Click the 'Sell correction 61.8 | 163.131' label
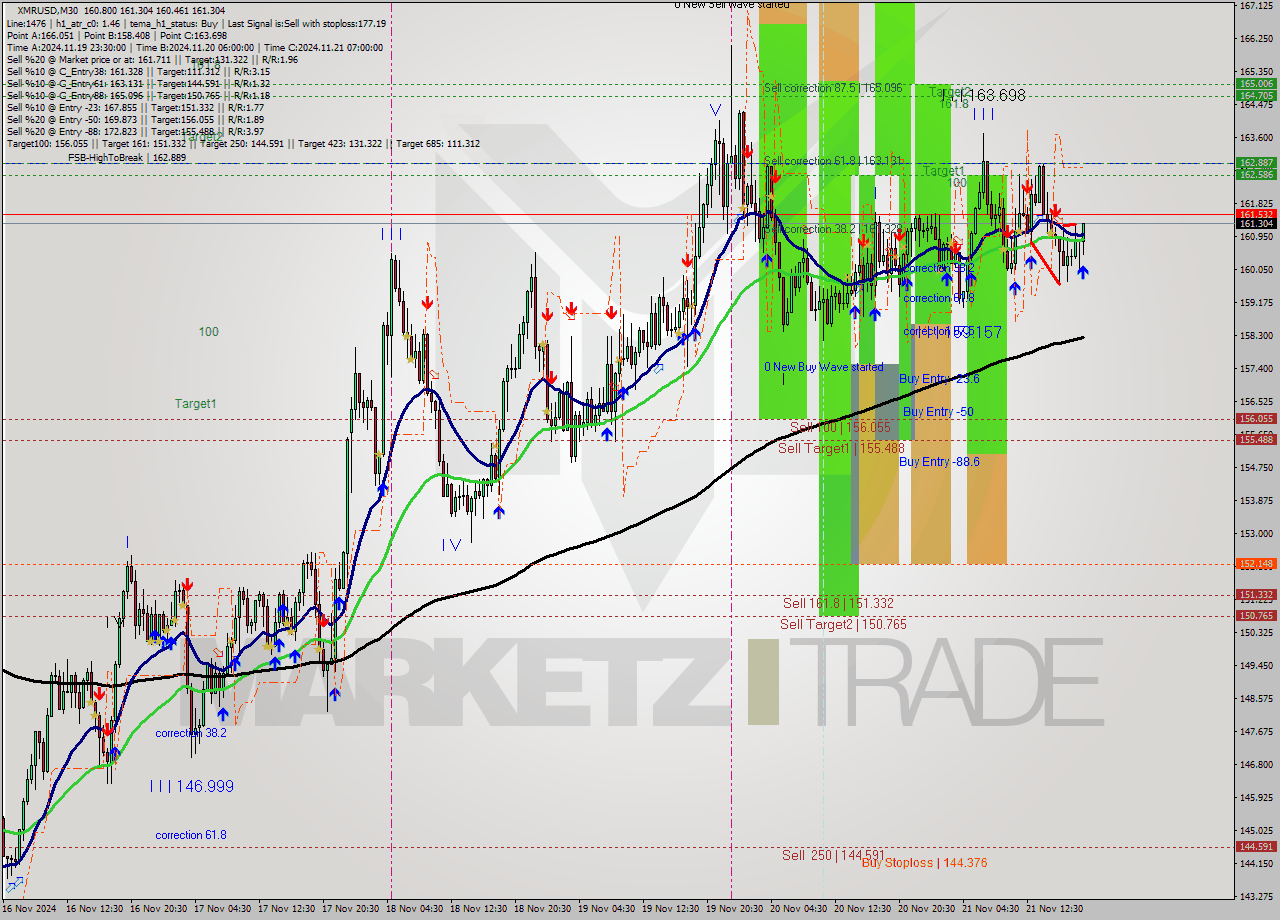 coord(833,161)
